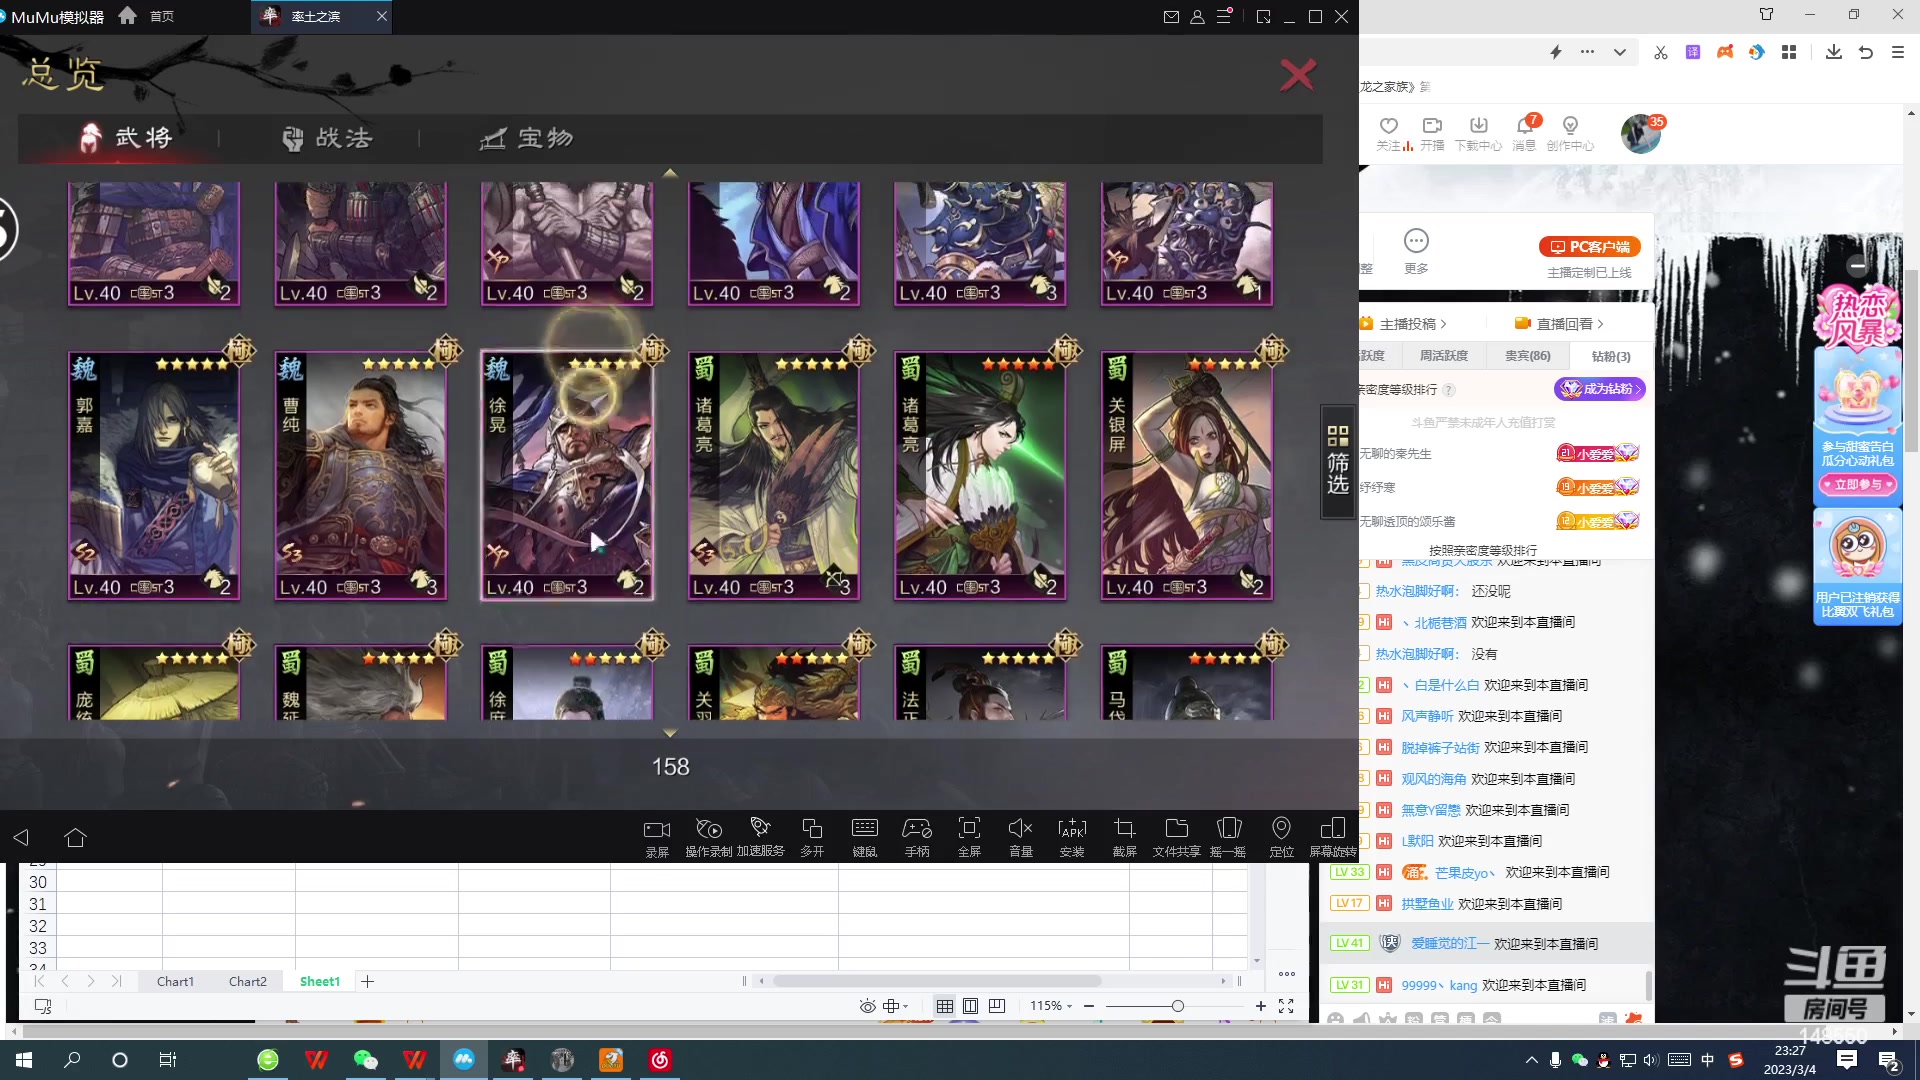Screen dimensions: 1920x1080
Task: Select the 徐晃 hero card
Action: 567,476
